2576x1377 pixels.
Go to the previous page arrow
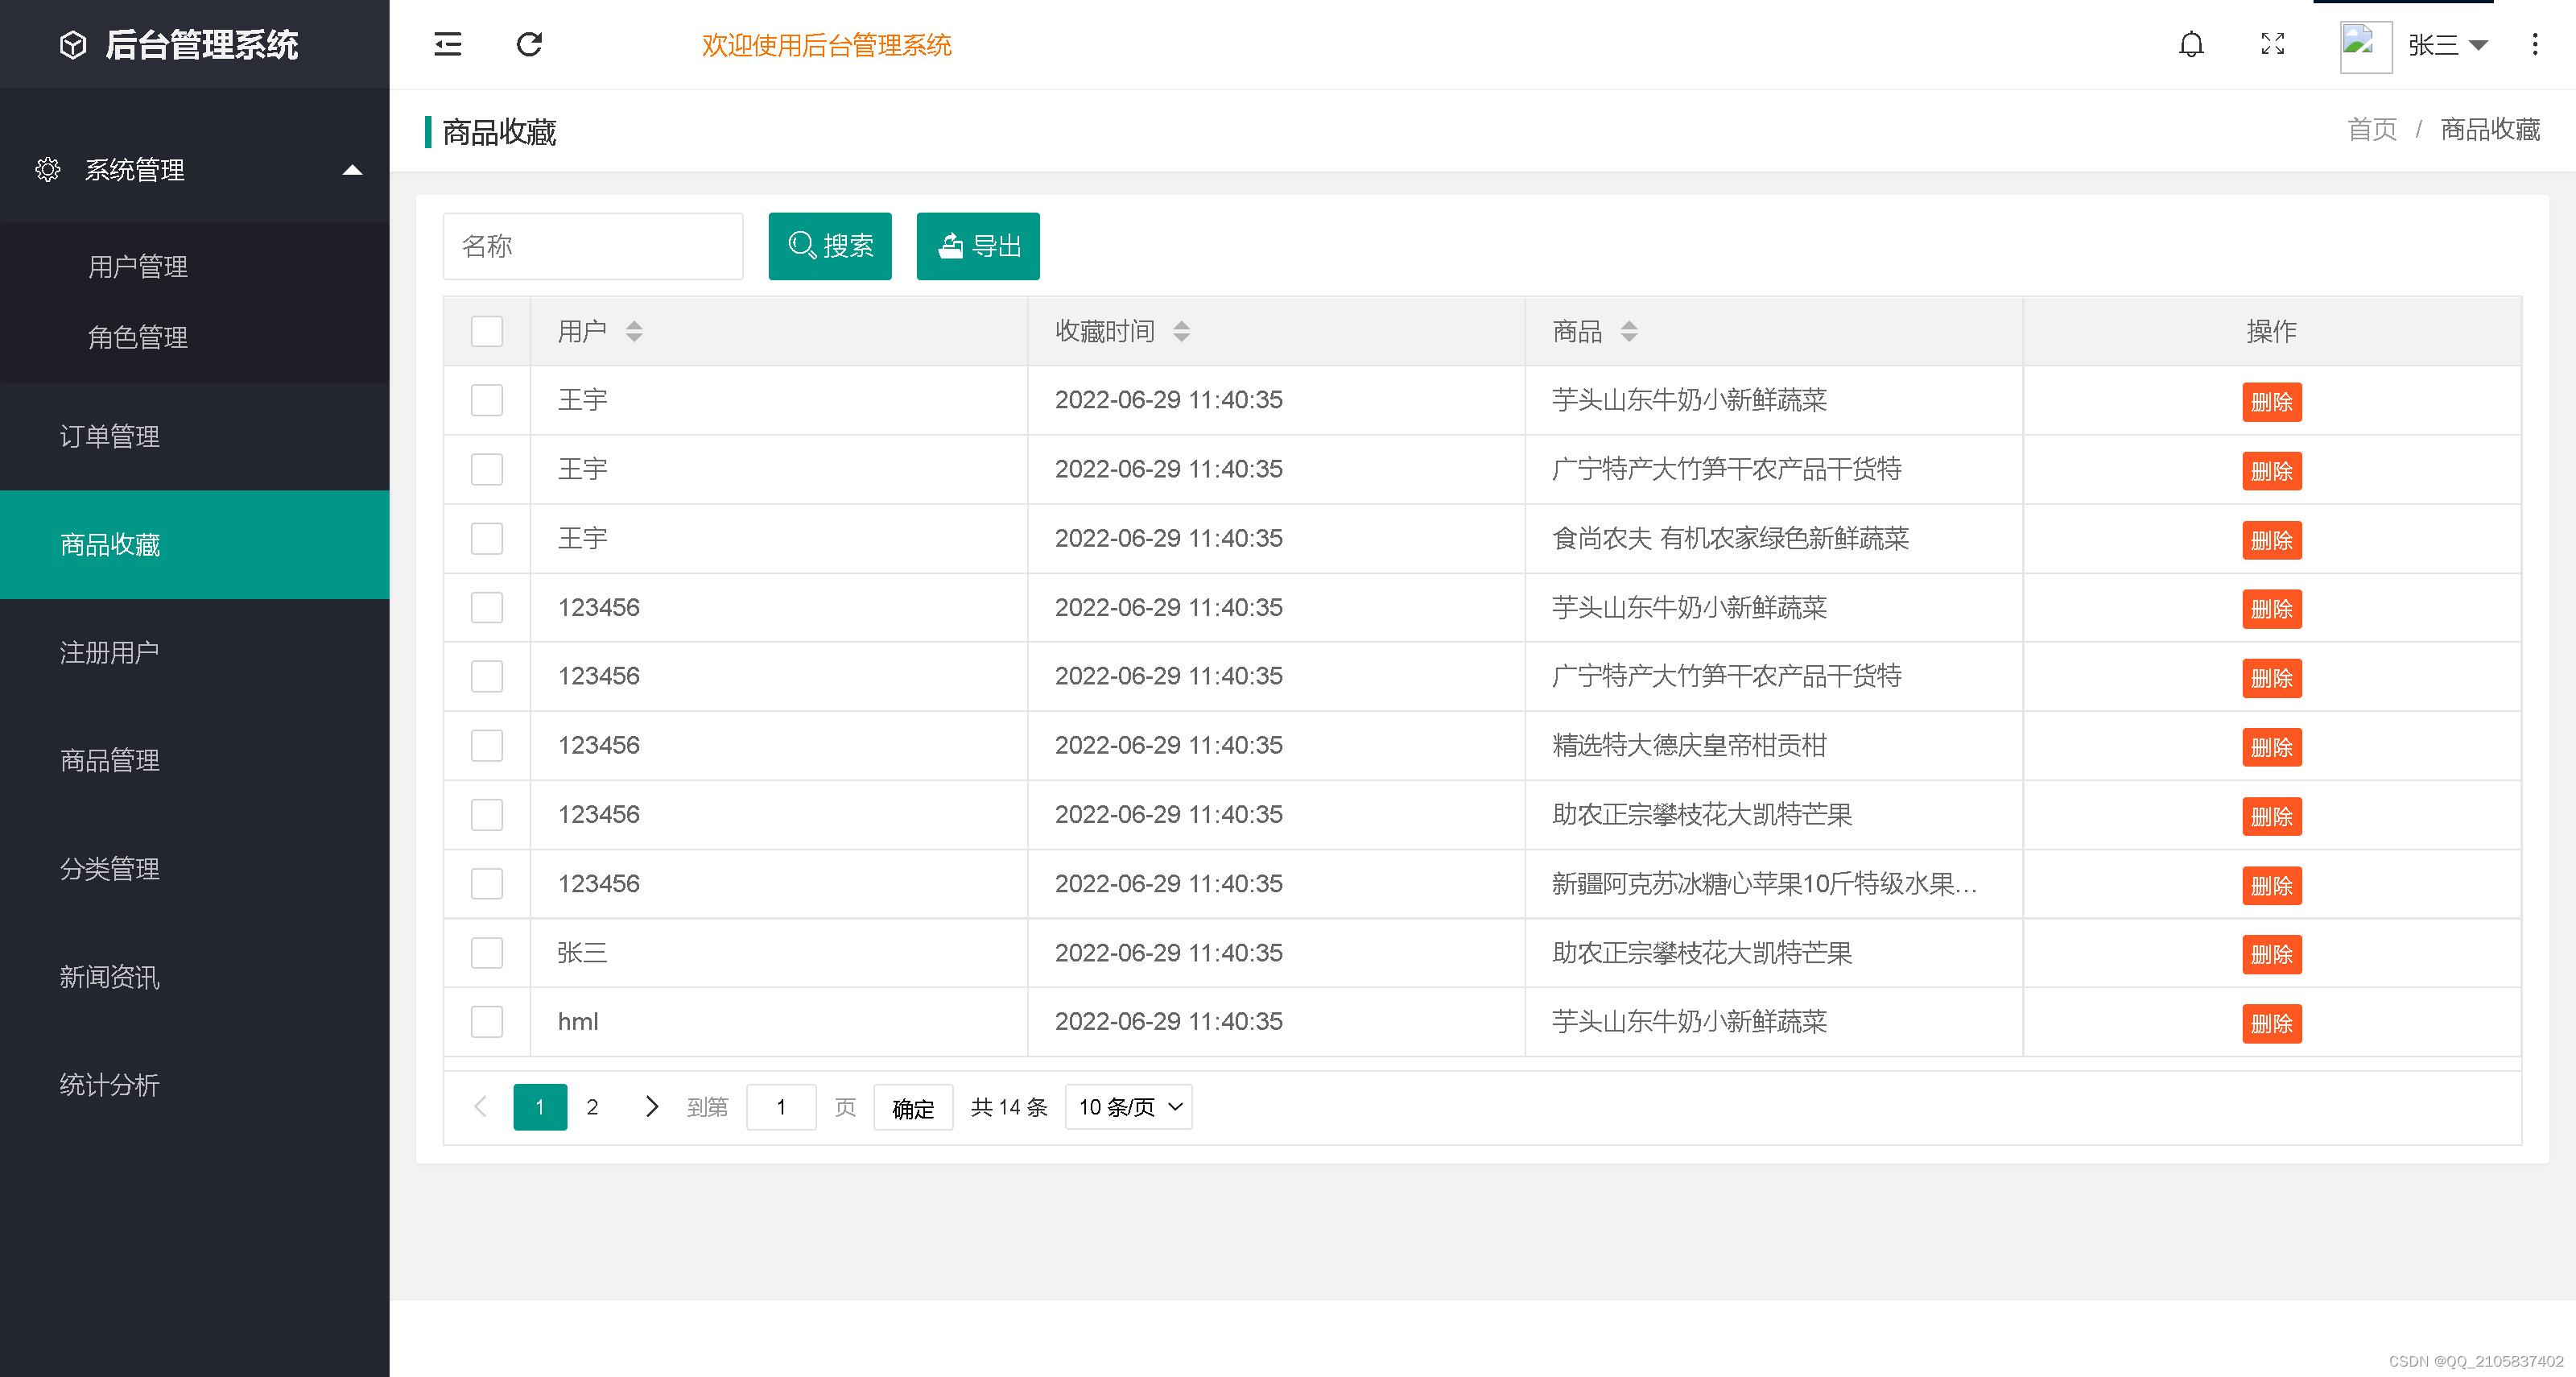click(480, 1106)
